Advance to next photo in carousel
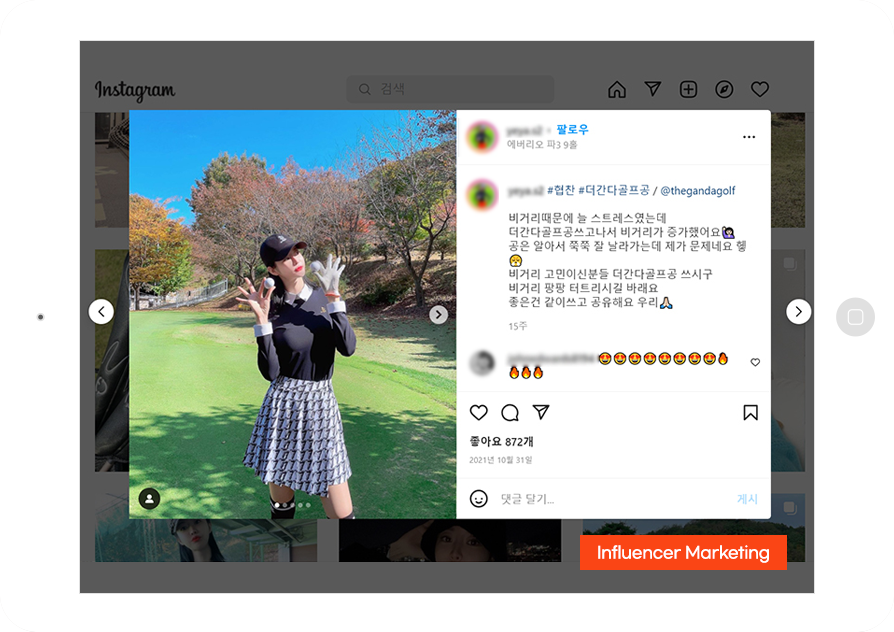 [438, 314]
